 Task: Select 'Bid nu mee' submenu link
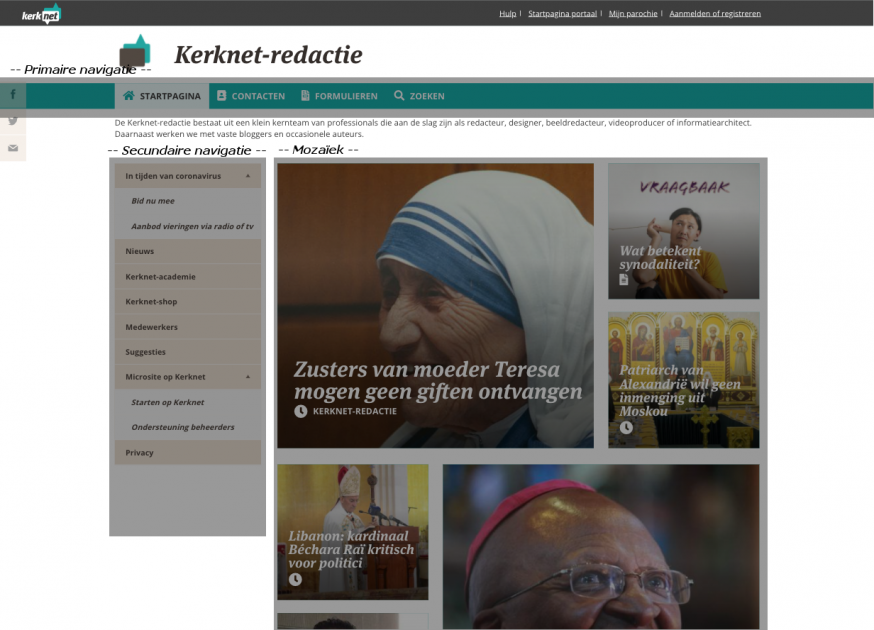click(x=153, y=201)
